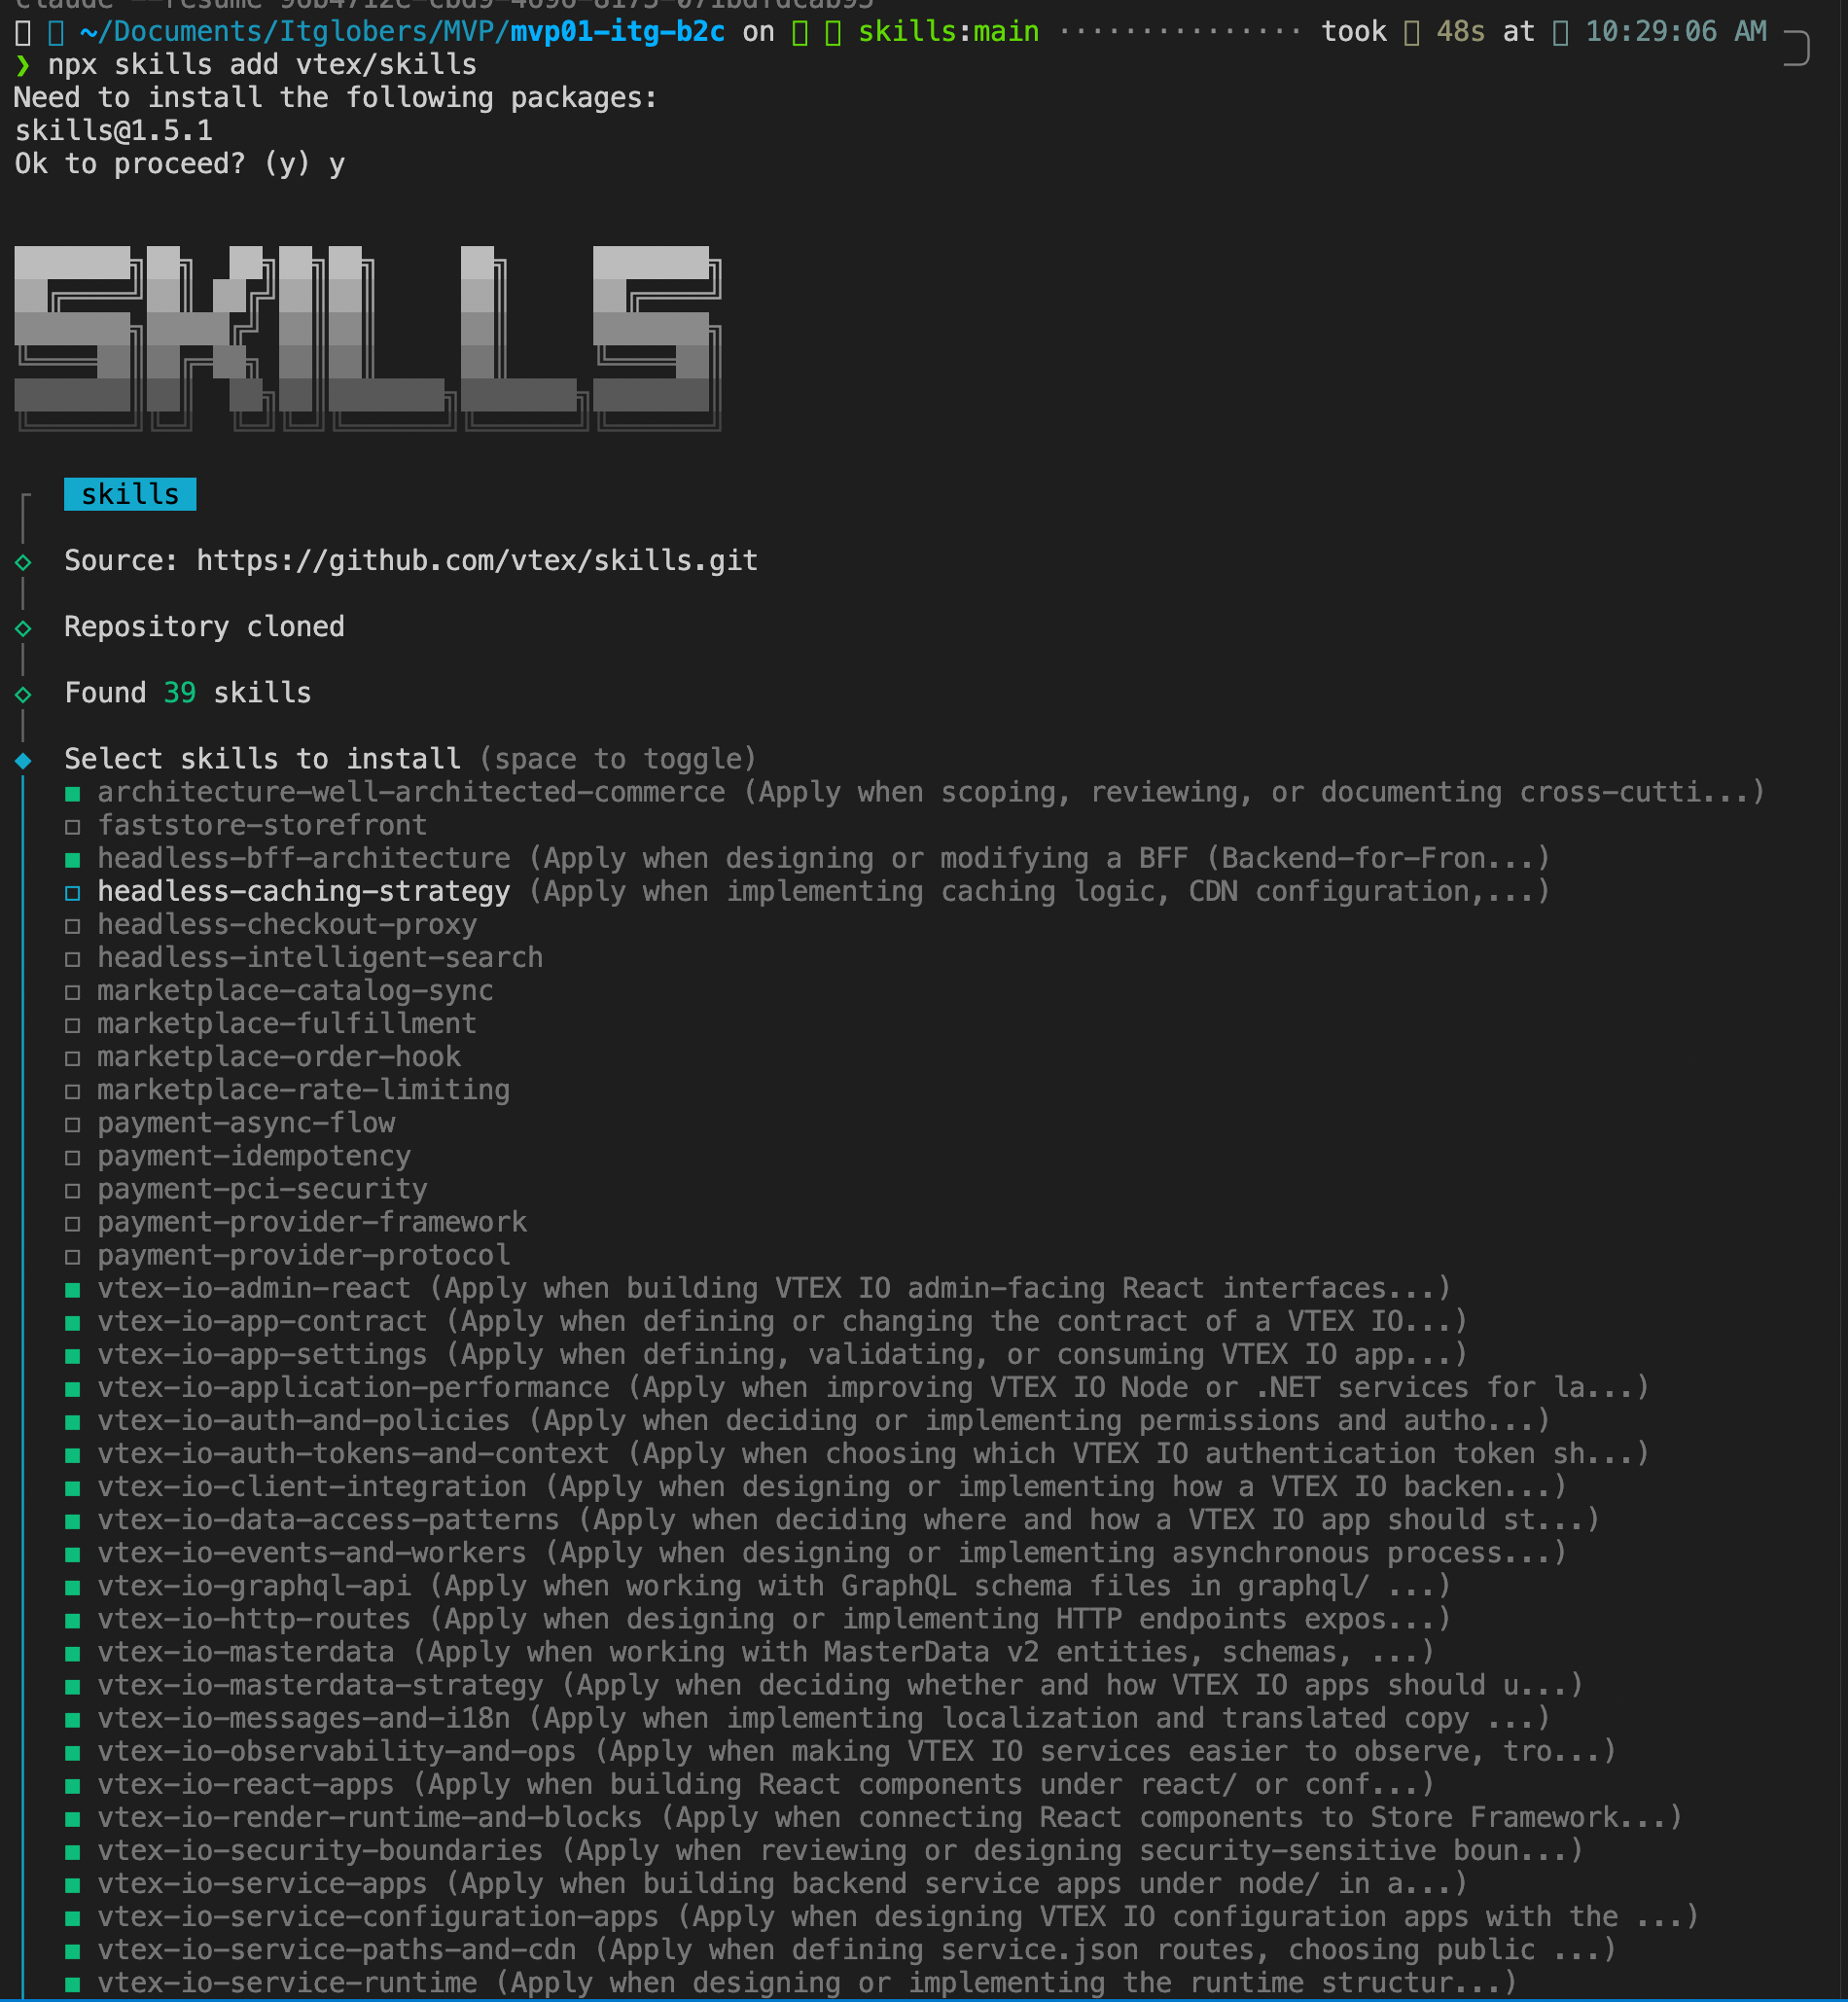Toggle marketplace-order-hook checkbox on

(72, 1058)
